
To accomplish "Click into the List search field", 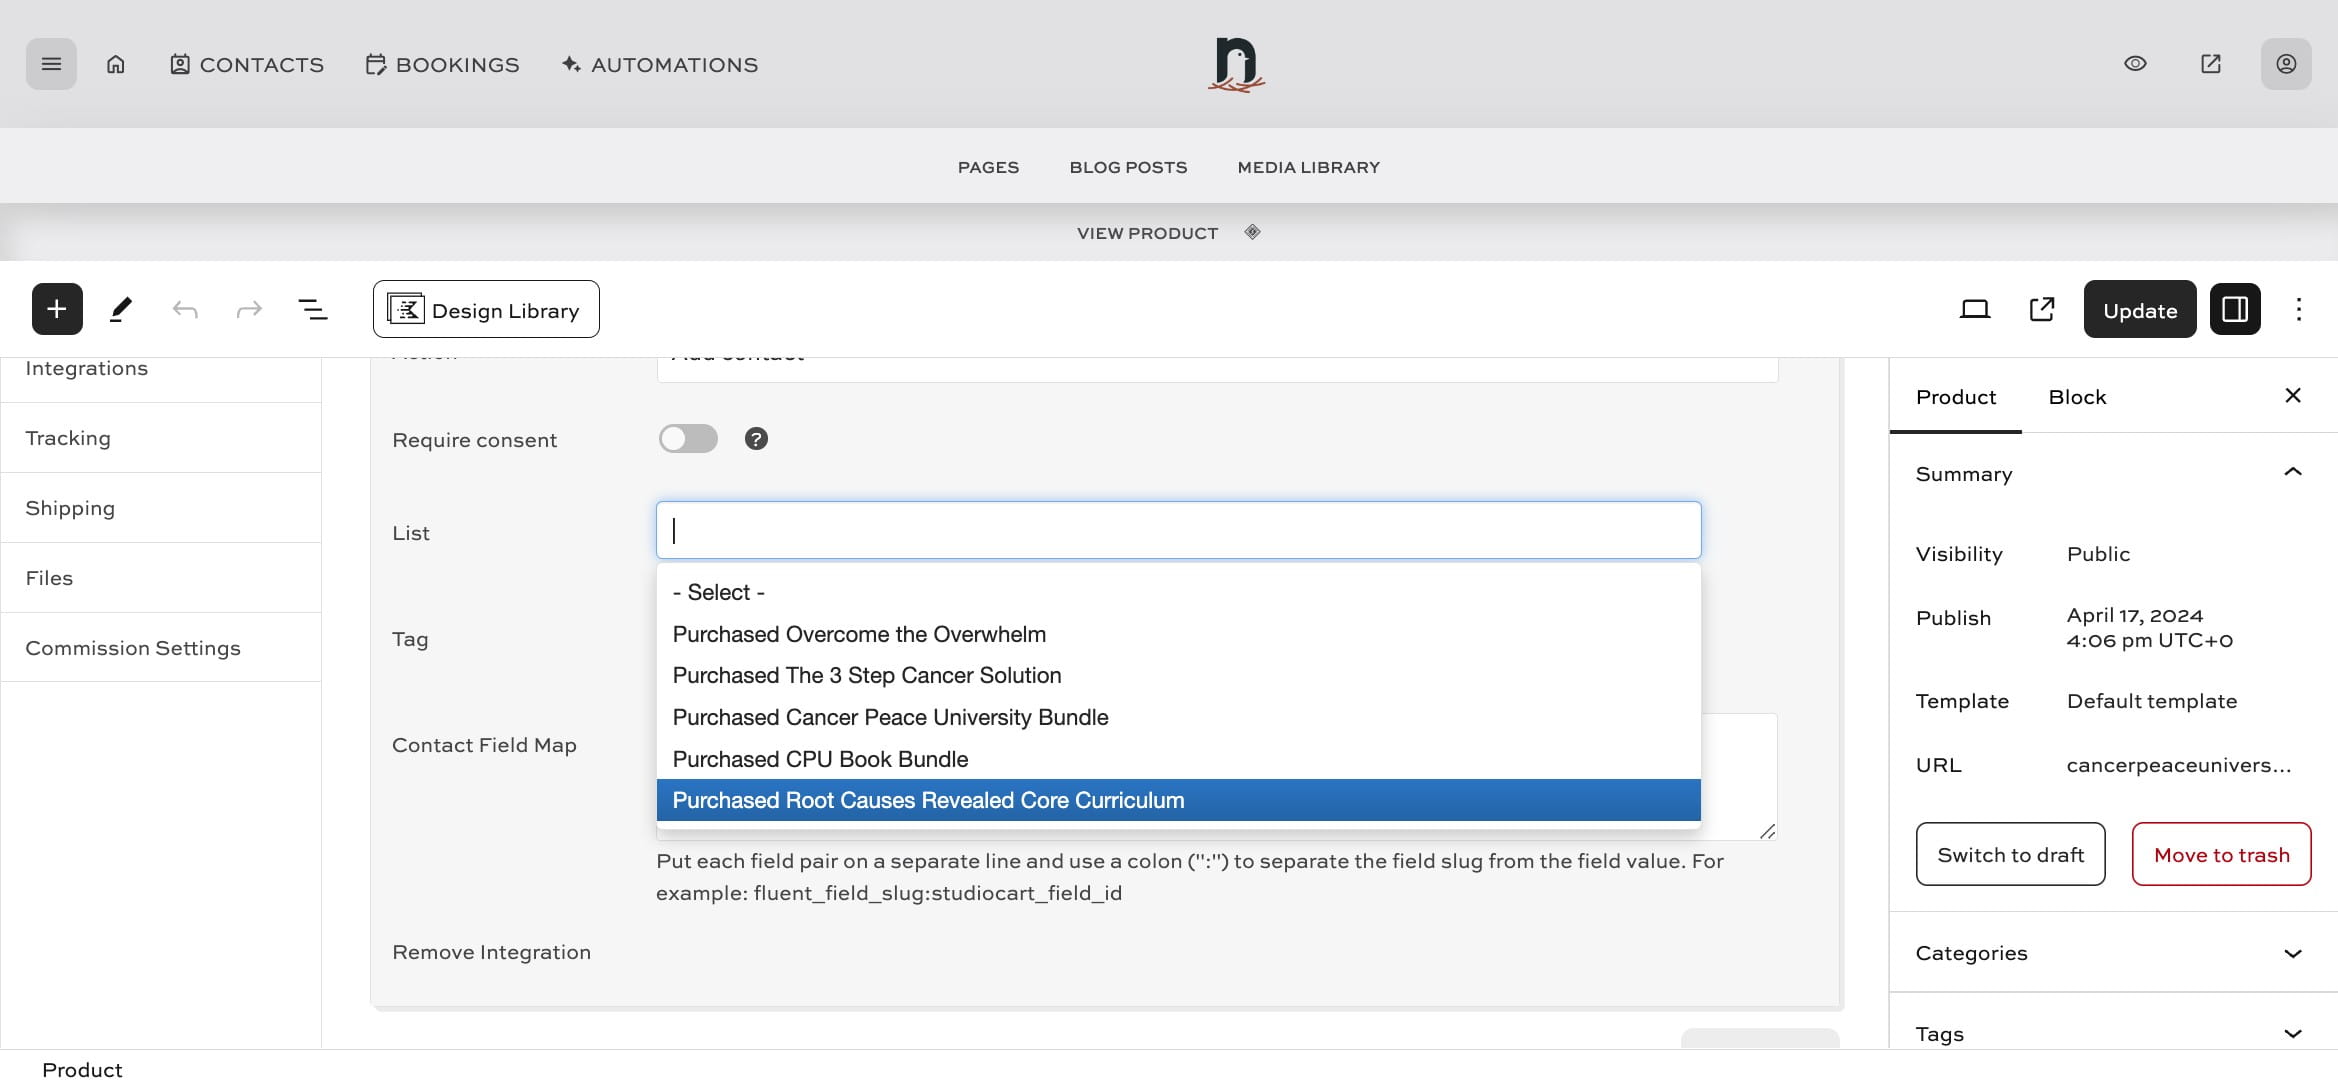I will (x=1178, y=531).
